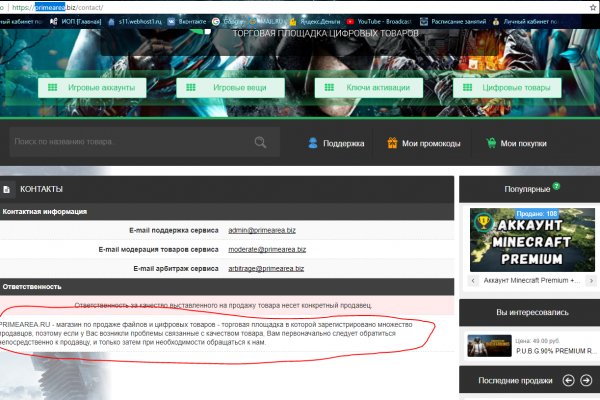Click the green help badge beside Популярные
Screen dimensions: 600x400
pyautogui.click(x=556, y=186)
